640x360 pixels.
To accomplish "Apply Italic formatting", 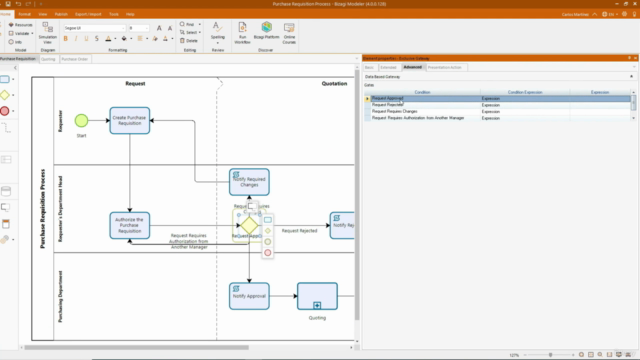I will (76, 39).
